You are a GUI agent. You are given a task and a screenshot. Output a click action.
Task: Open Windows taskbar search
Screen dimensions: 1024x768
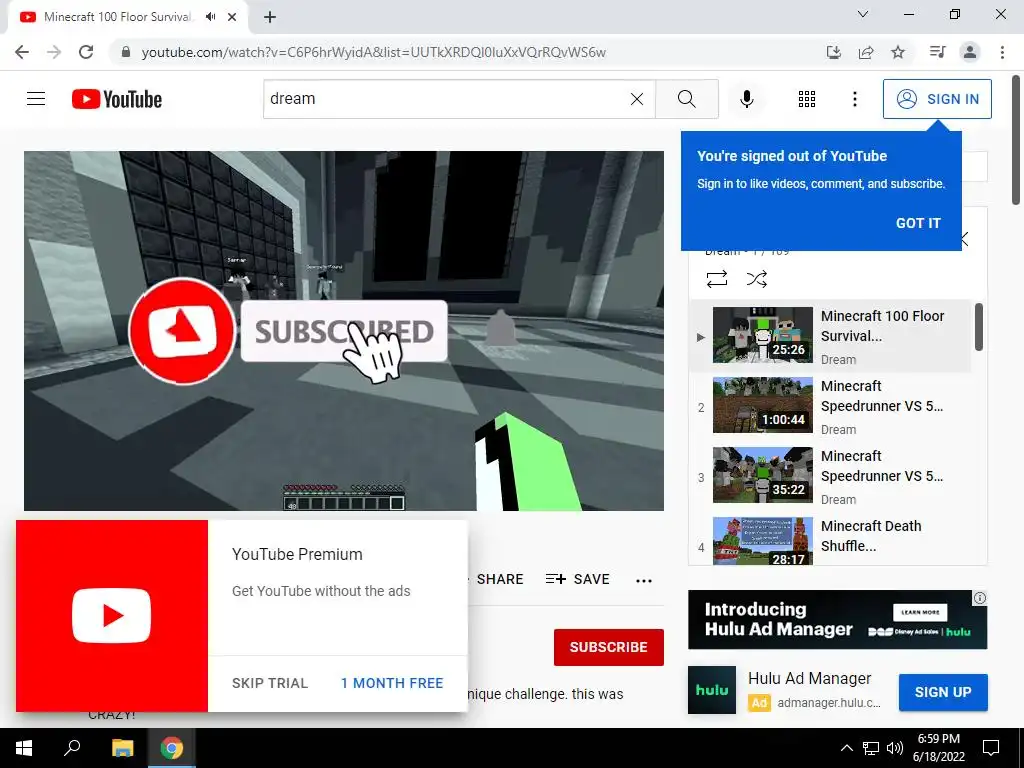click(72, 748)
